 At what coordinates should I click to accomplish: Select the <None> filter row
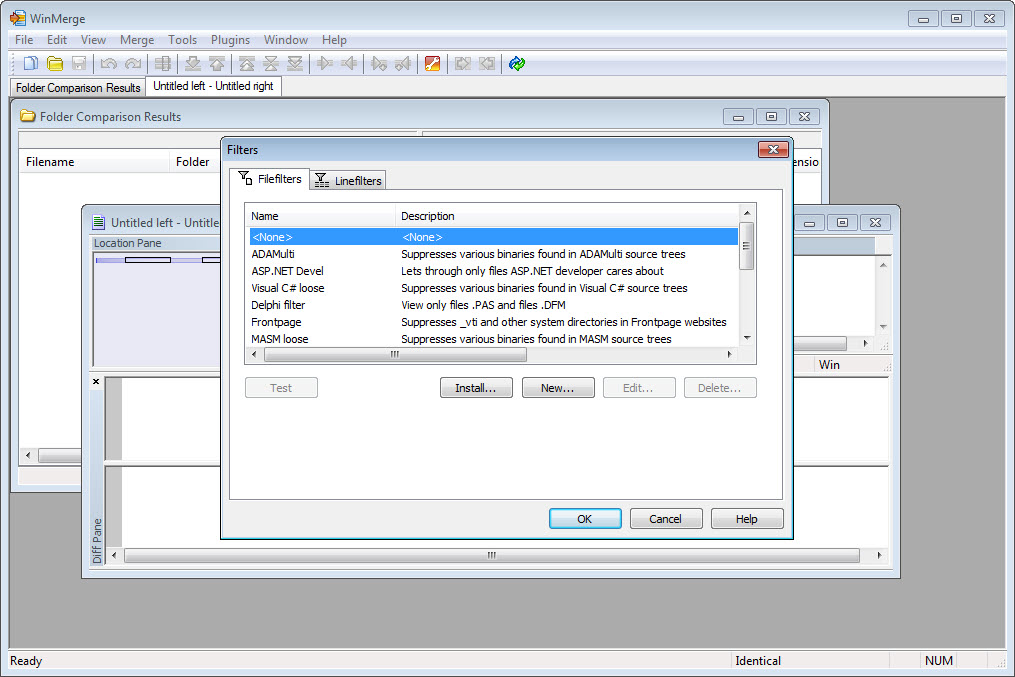point(493,237)
